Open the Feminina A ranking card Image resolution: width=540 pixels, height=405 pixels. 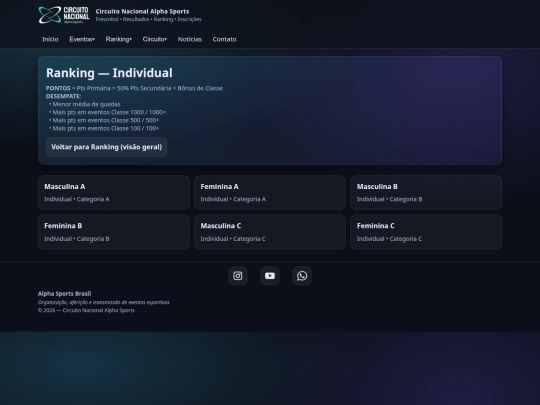270,193
